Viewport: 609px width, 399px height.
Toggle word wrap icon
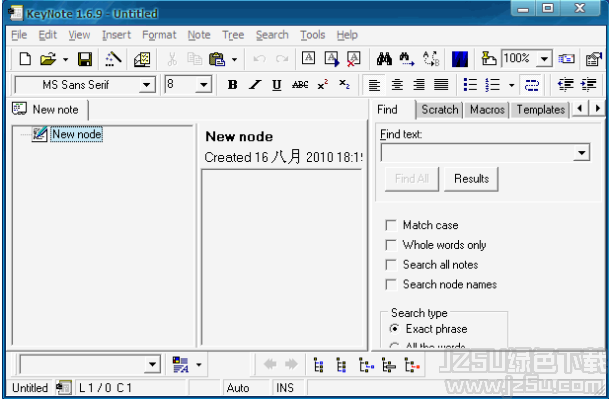pos(532,84)
